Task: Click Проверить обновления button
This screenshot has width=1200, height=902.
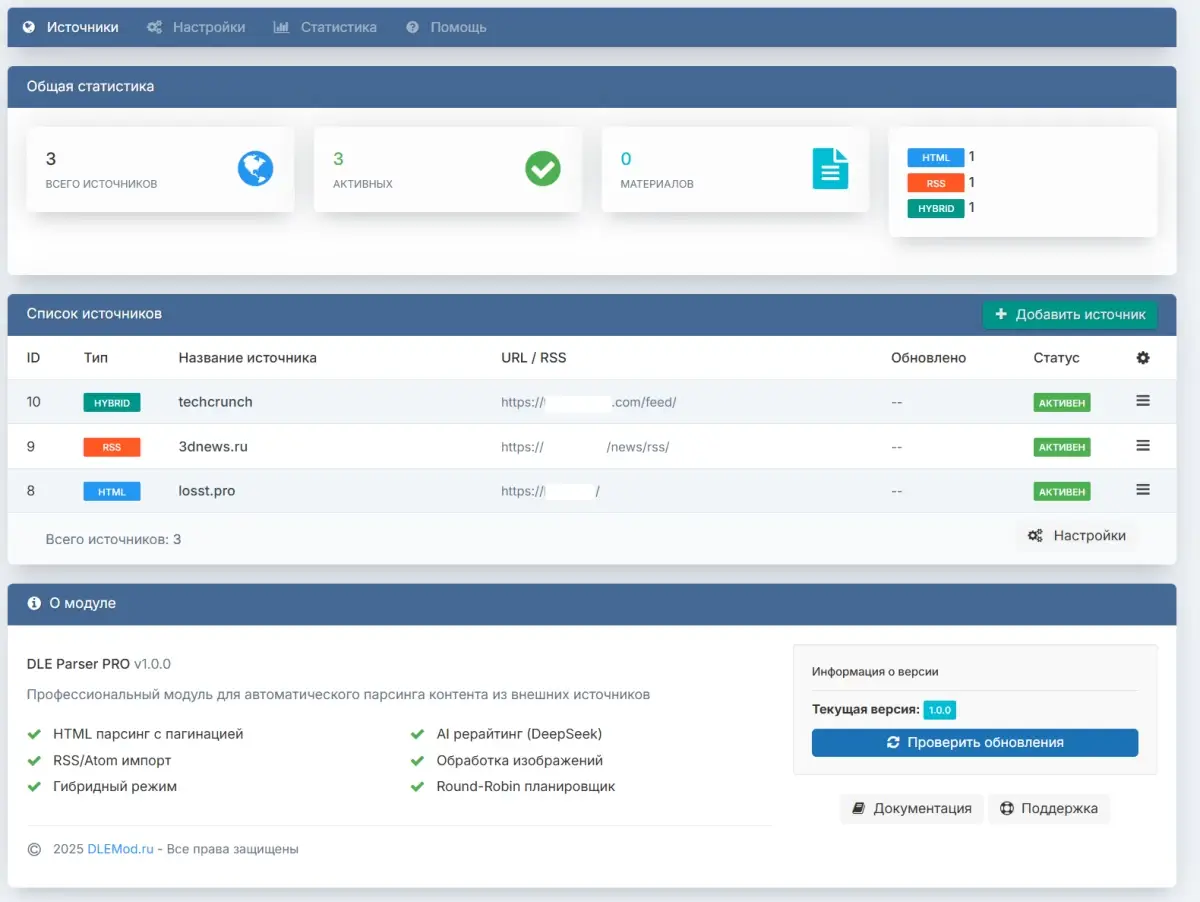Action: coord(974,743)
